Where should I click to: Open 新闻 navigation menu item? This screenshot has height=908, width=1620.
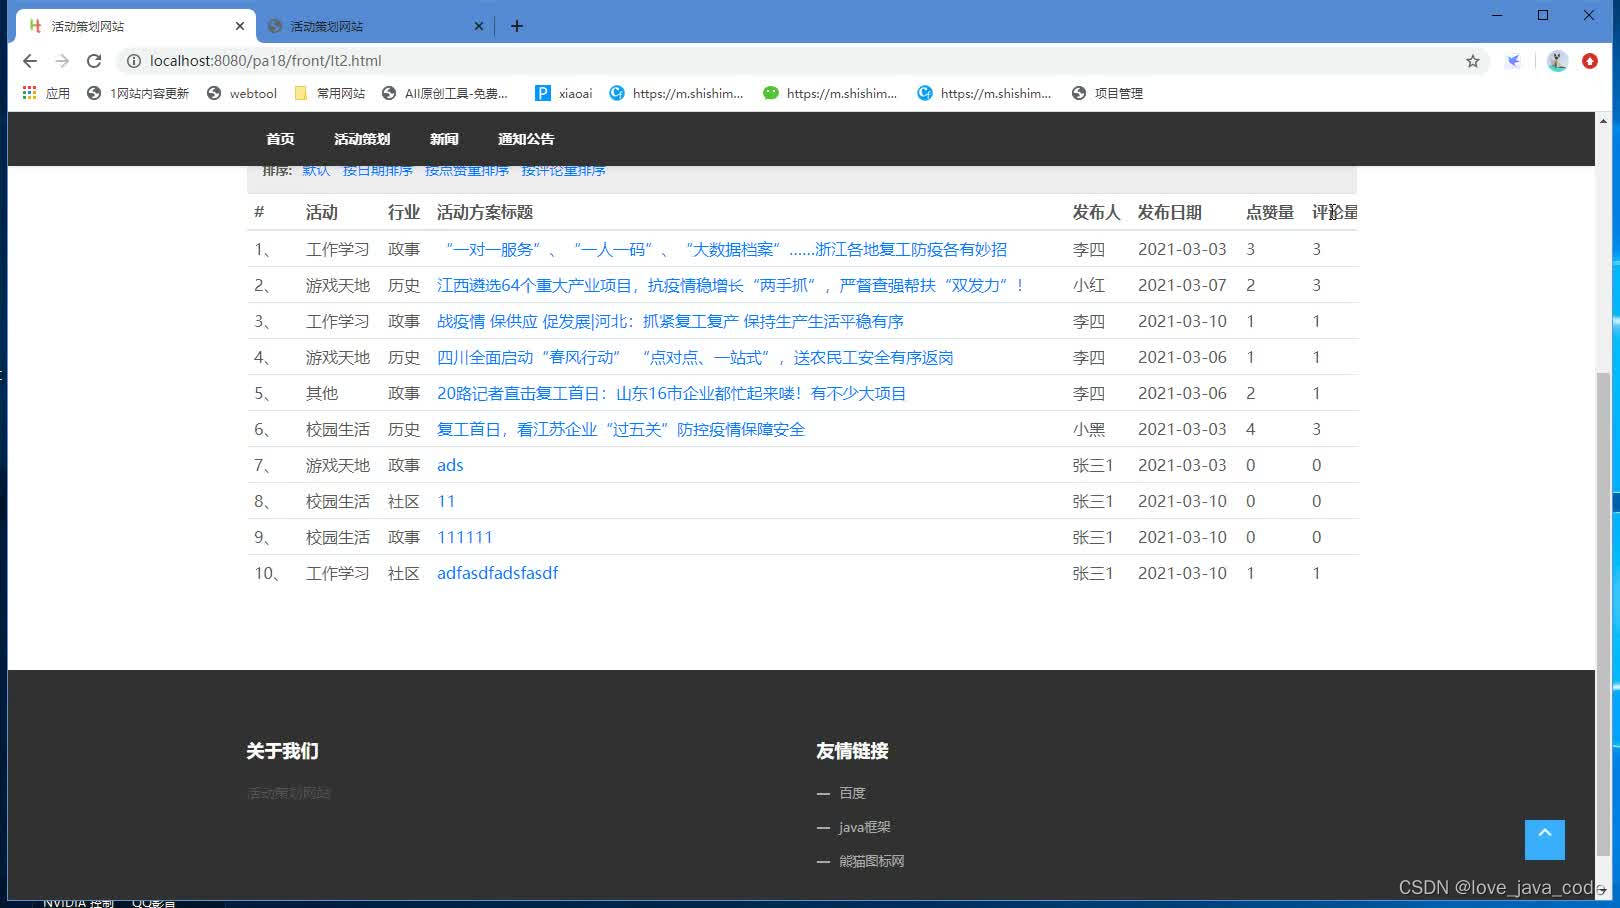click(x=444, y=139)
